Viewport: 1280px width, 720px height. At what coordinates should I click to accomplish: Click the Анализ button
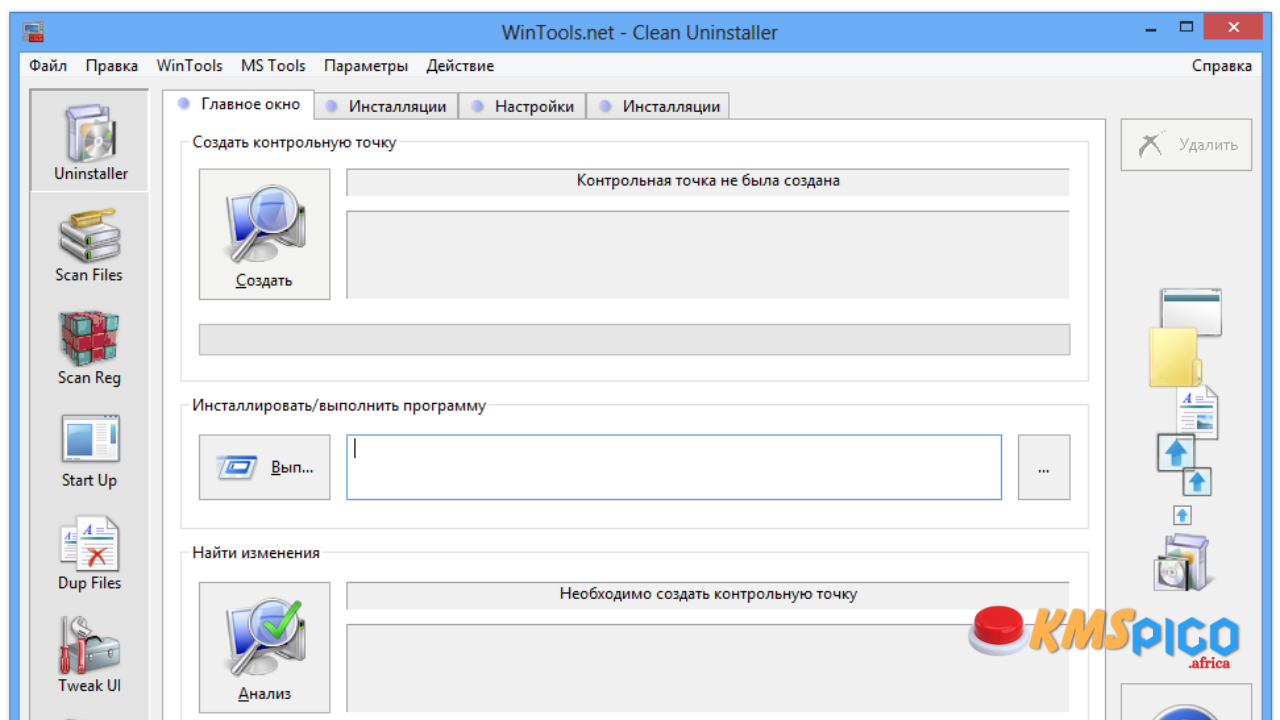(x=264, y=647)
